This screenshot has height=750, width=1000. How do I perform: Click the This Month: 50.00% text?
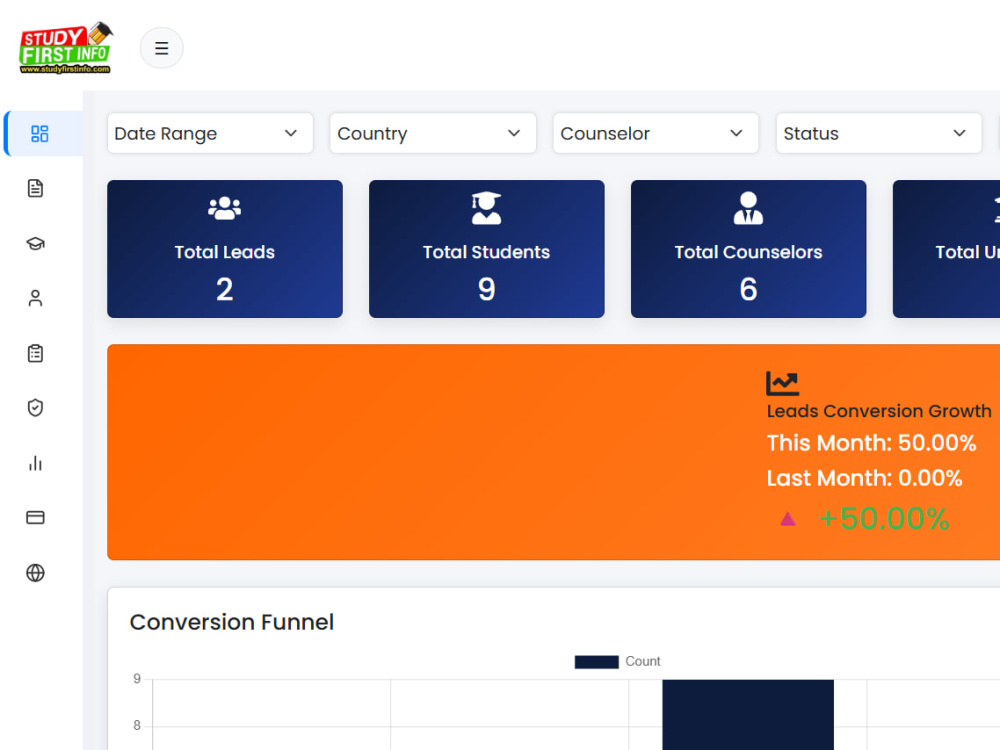point(871,443)
